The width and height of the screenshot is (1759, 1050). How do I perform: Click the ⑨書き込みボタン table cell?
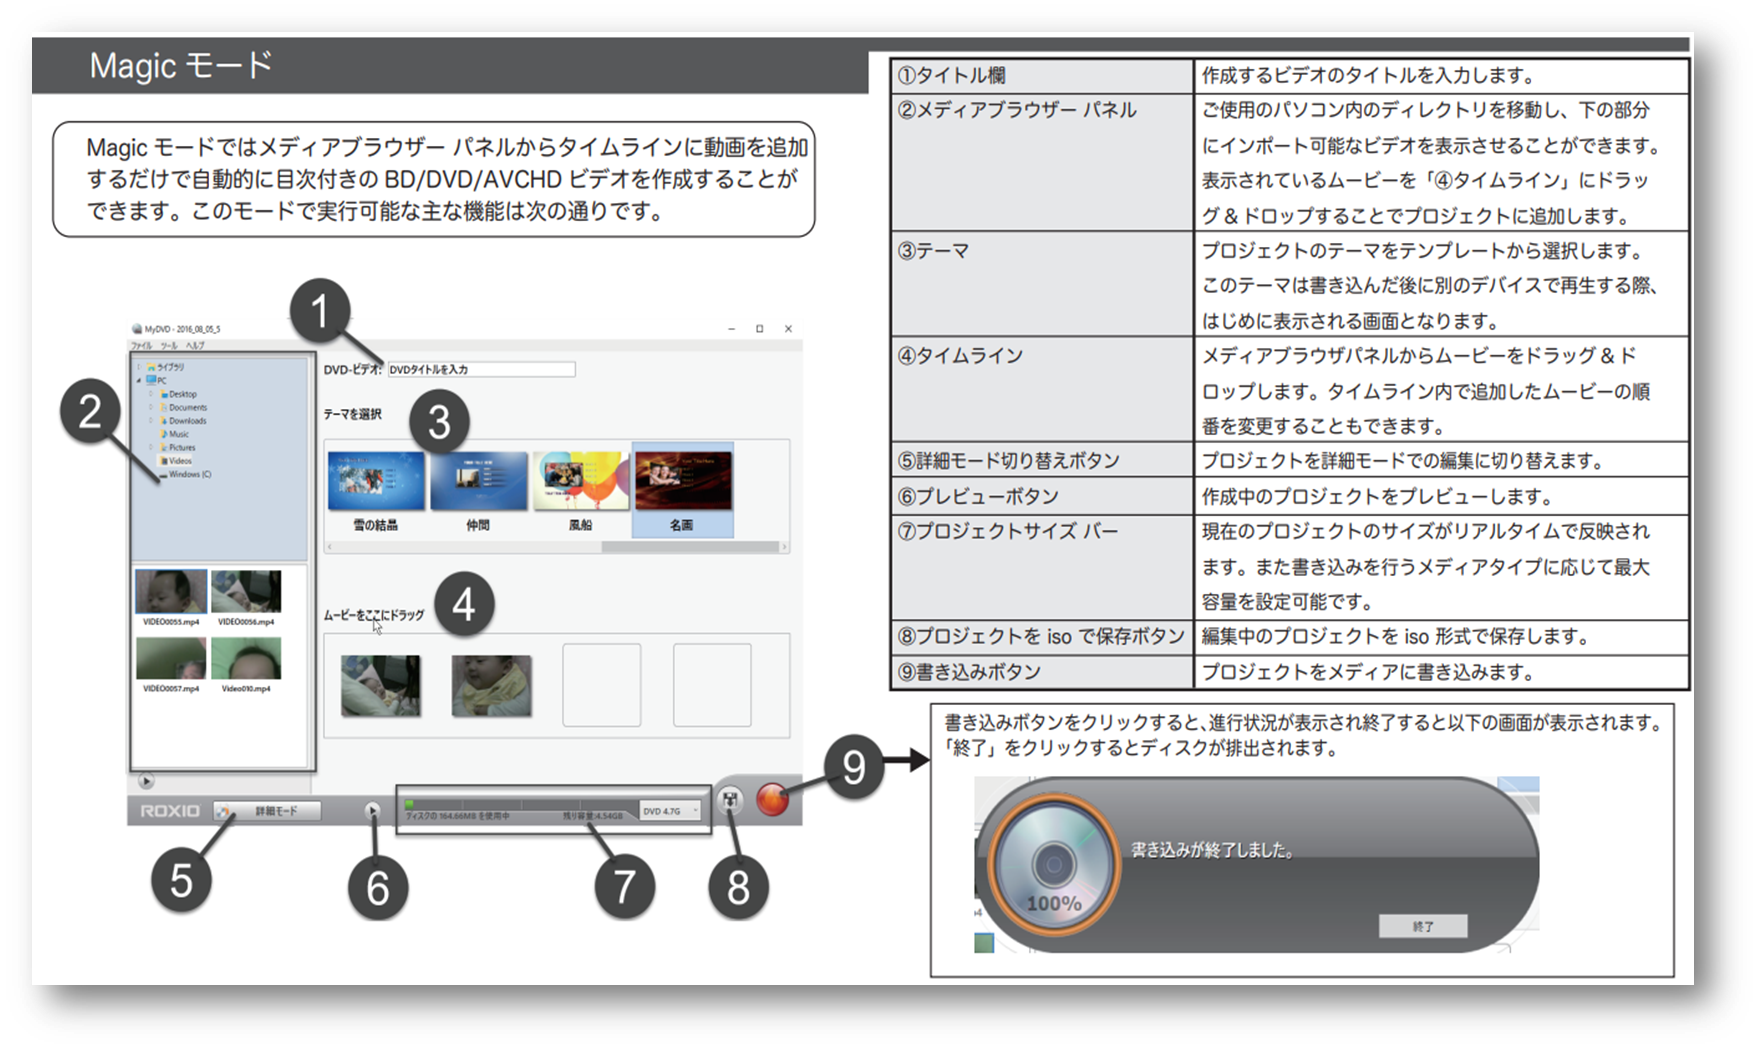click(1042, 672)
